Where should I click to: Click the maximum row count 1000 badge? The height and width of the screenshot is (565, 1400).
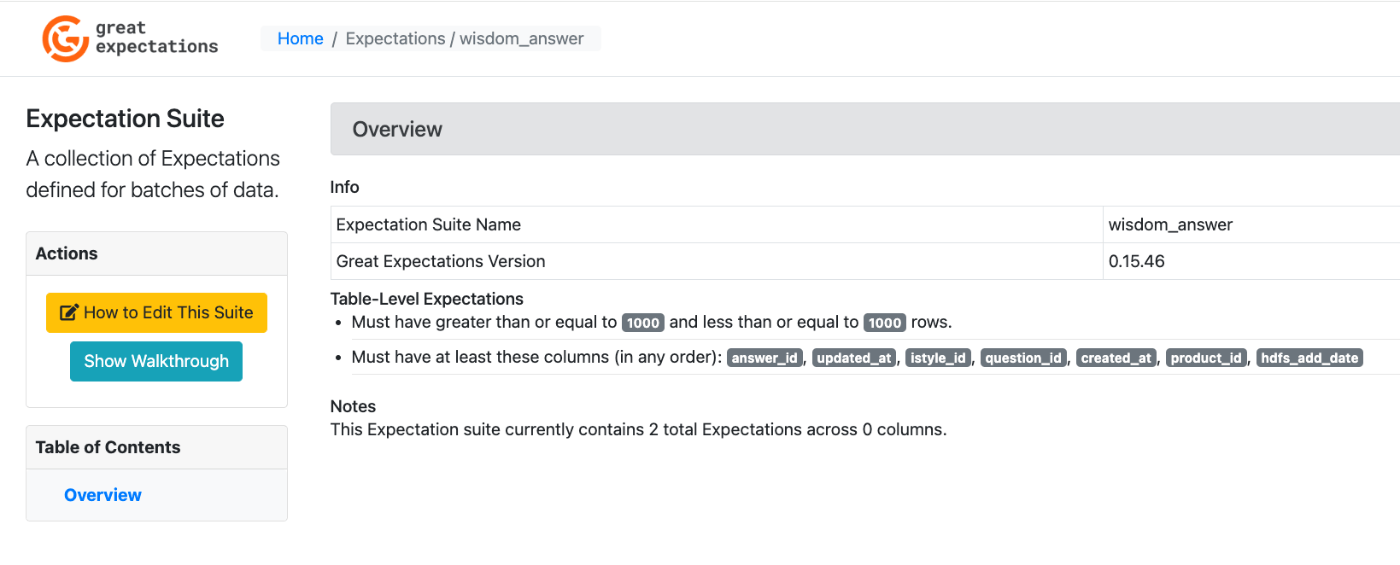pos(885,323)
